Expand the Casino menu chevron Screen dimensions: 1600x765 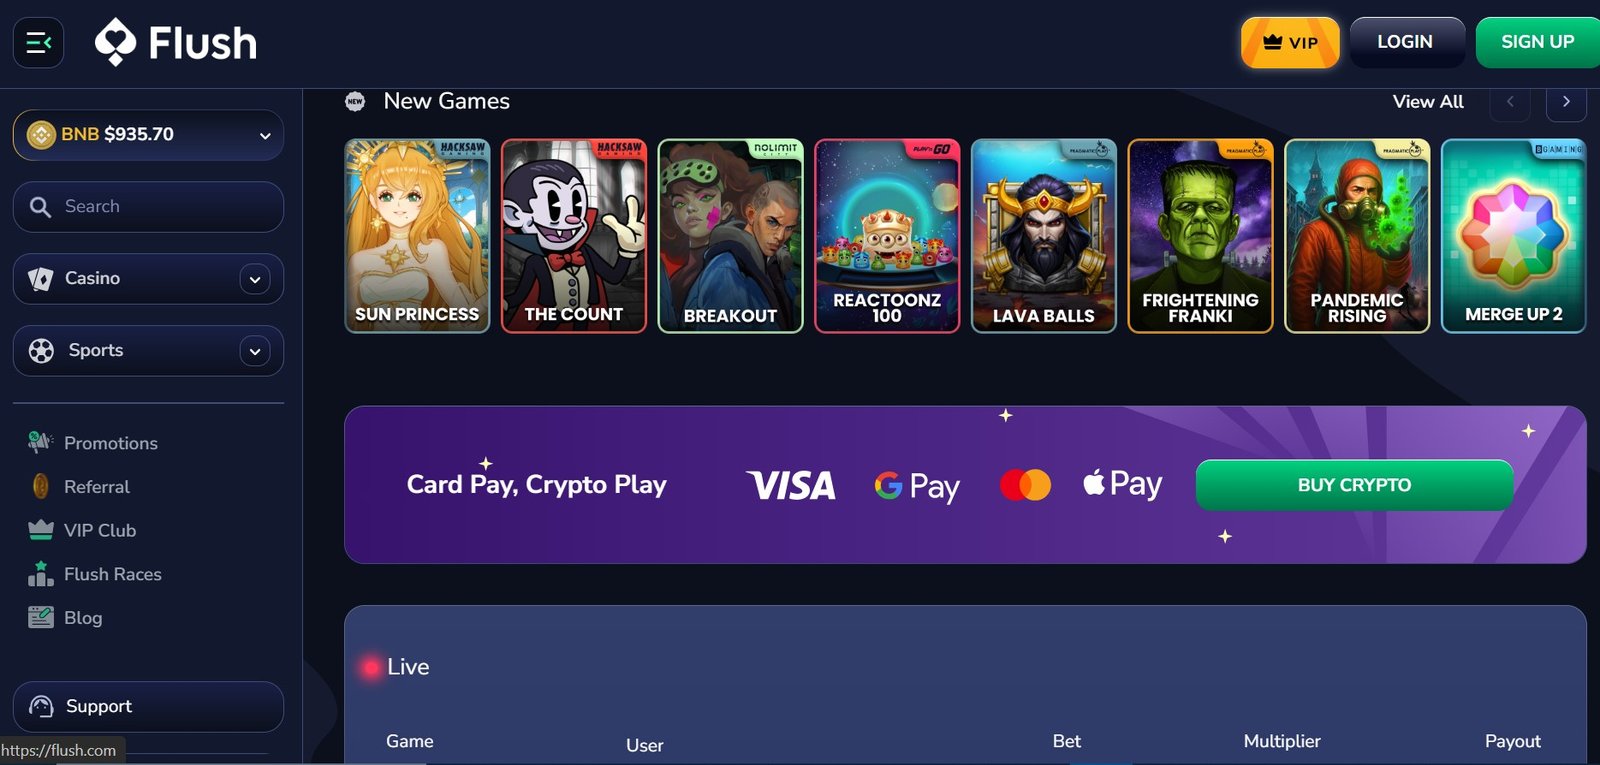click(255, 279)
